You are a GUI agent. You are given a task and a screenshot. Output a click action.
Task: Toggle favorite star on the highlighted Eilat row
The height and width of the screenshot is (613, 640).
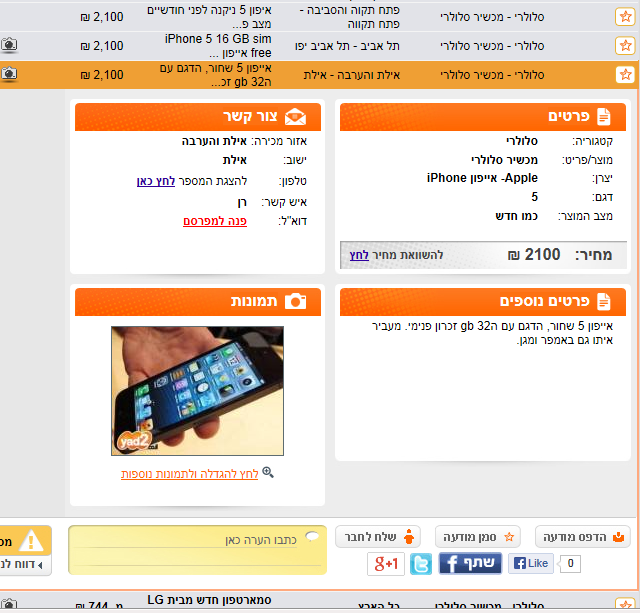pyautogui.click(x=625, y=75)
